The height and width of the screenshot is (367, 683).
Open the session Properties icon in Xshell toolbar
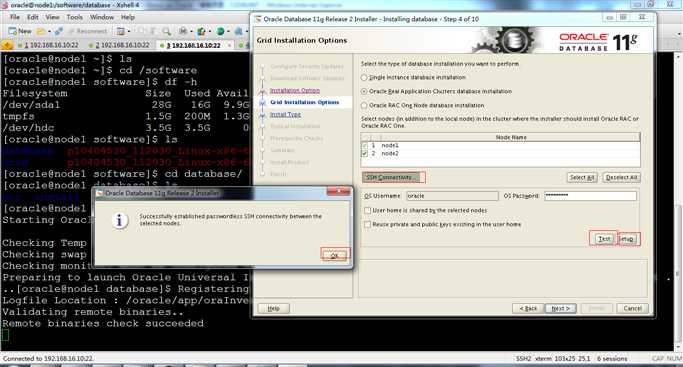tap(120, 31)
